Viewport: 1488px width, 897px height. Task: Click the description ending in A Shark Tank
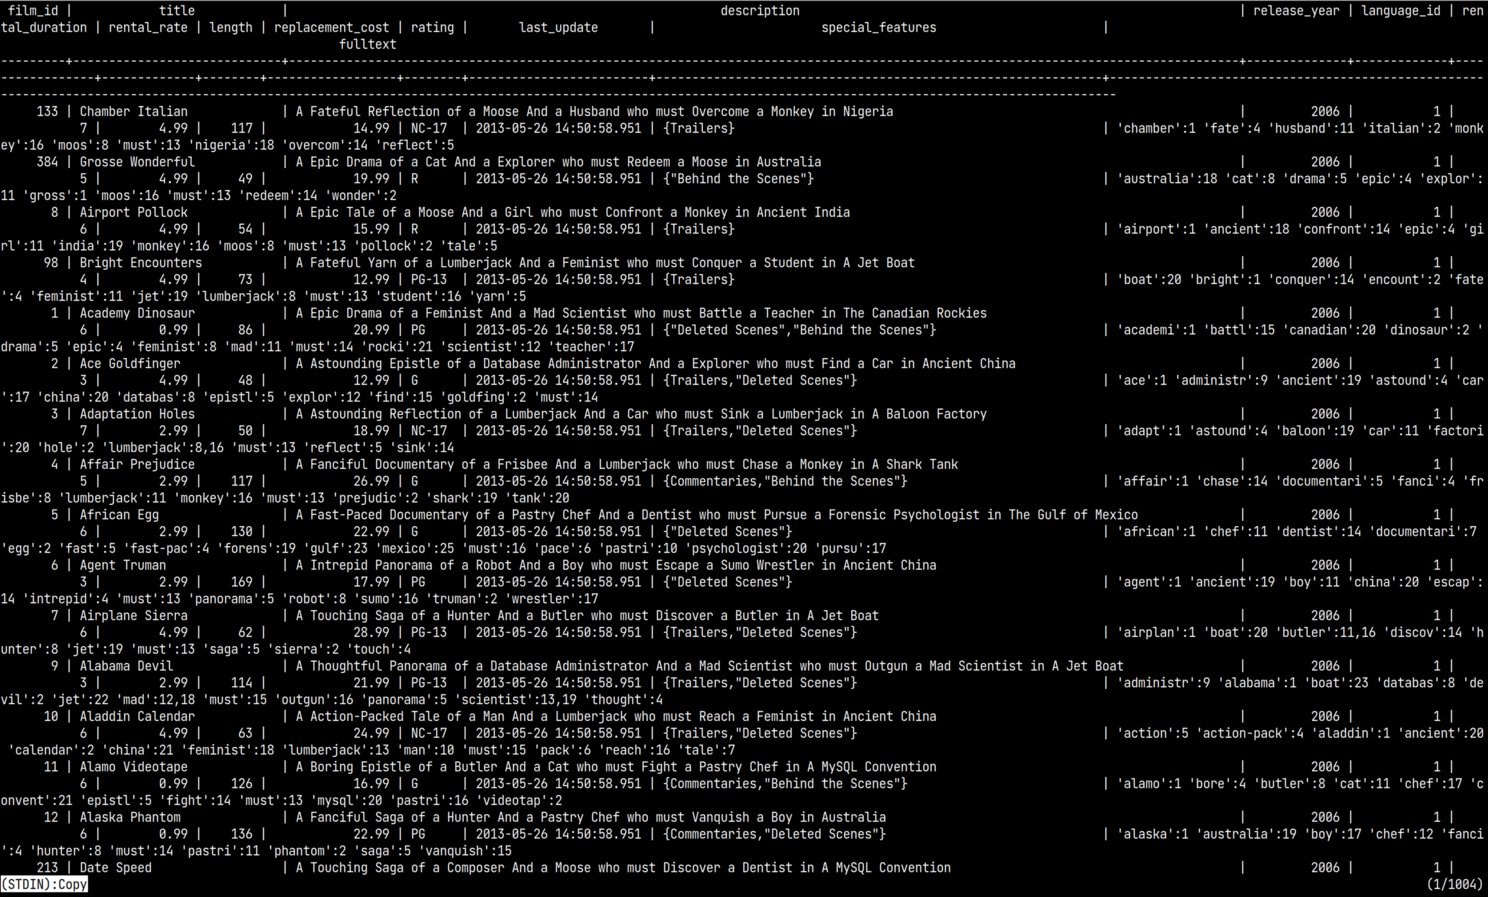627,465
